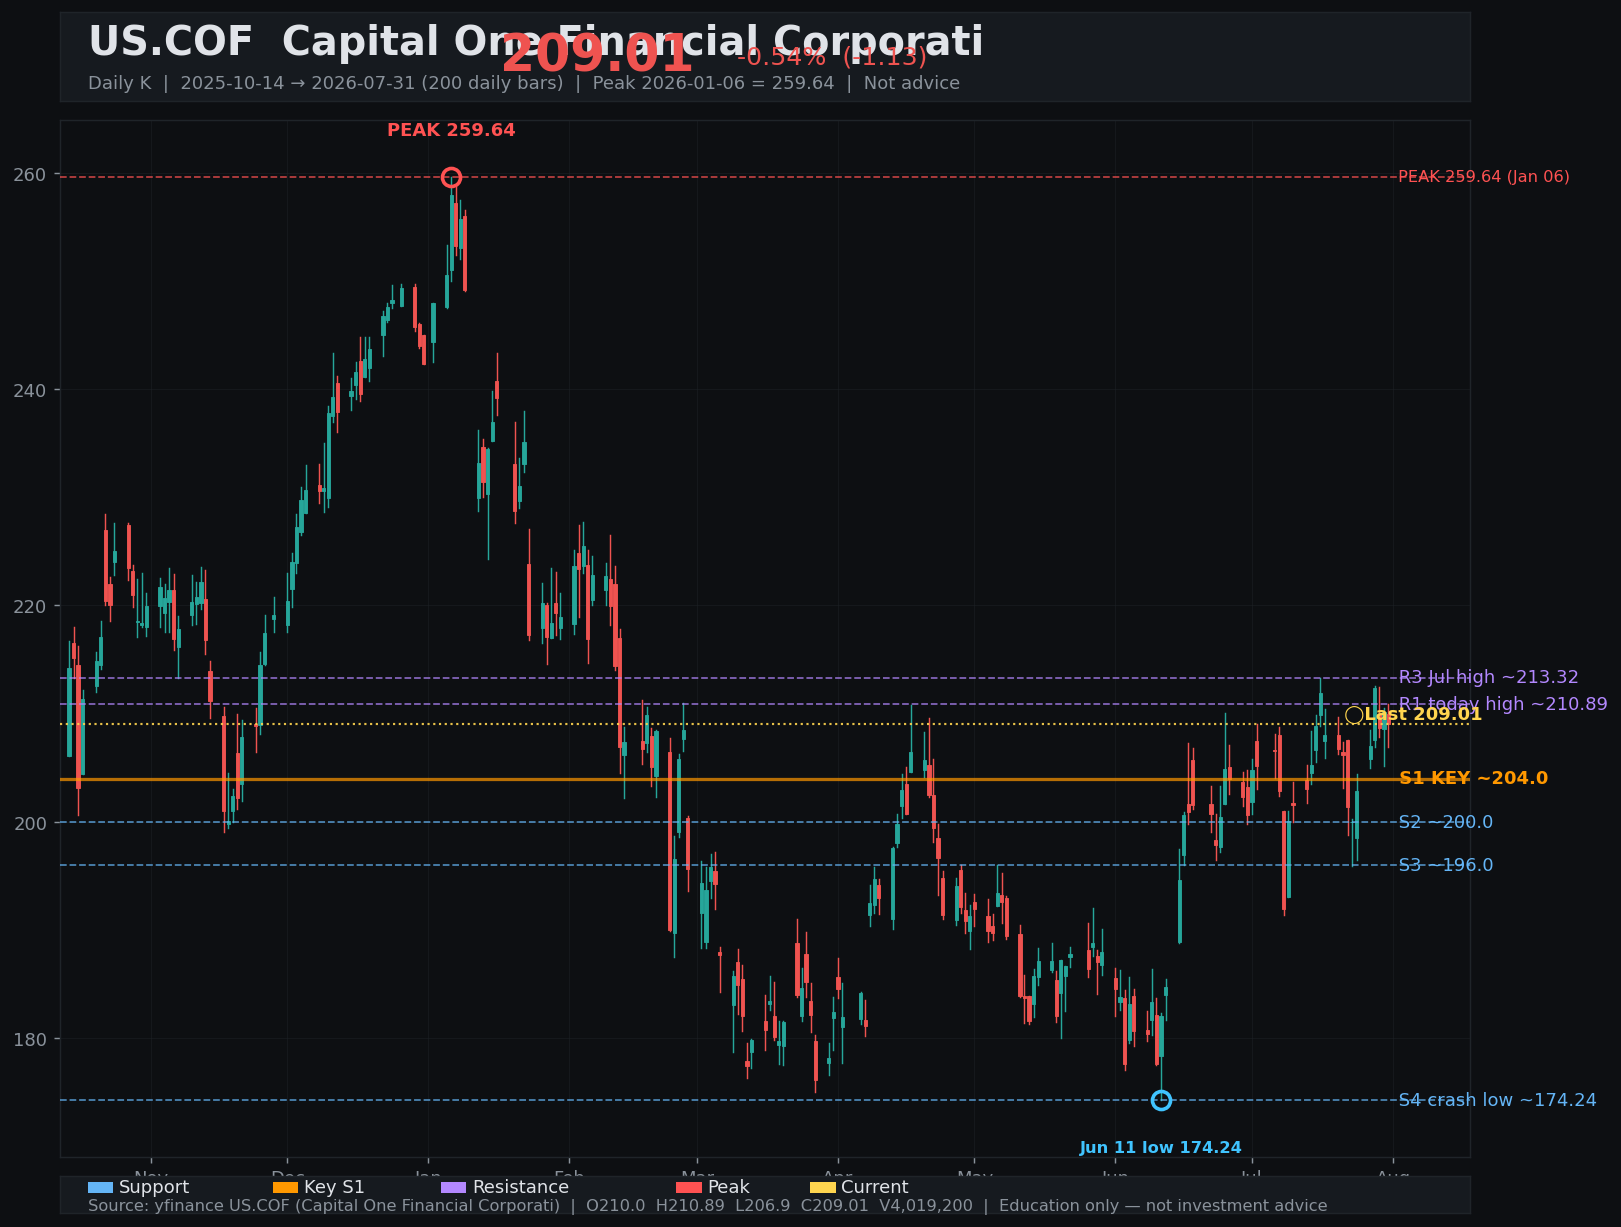
Task: Click the red peak circle marker on the chart
Action: click(451, 177)
